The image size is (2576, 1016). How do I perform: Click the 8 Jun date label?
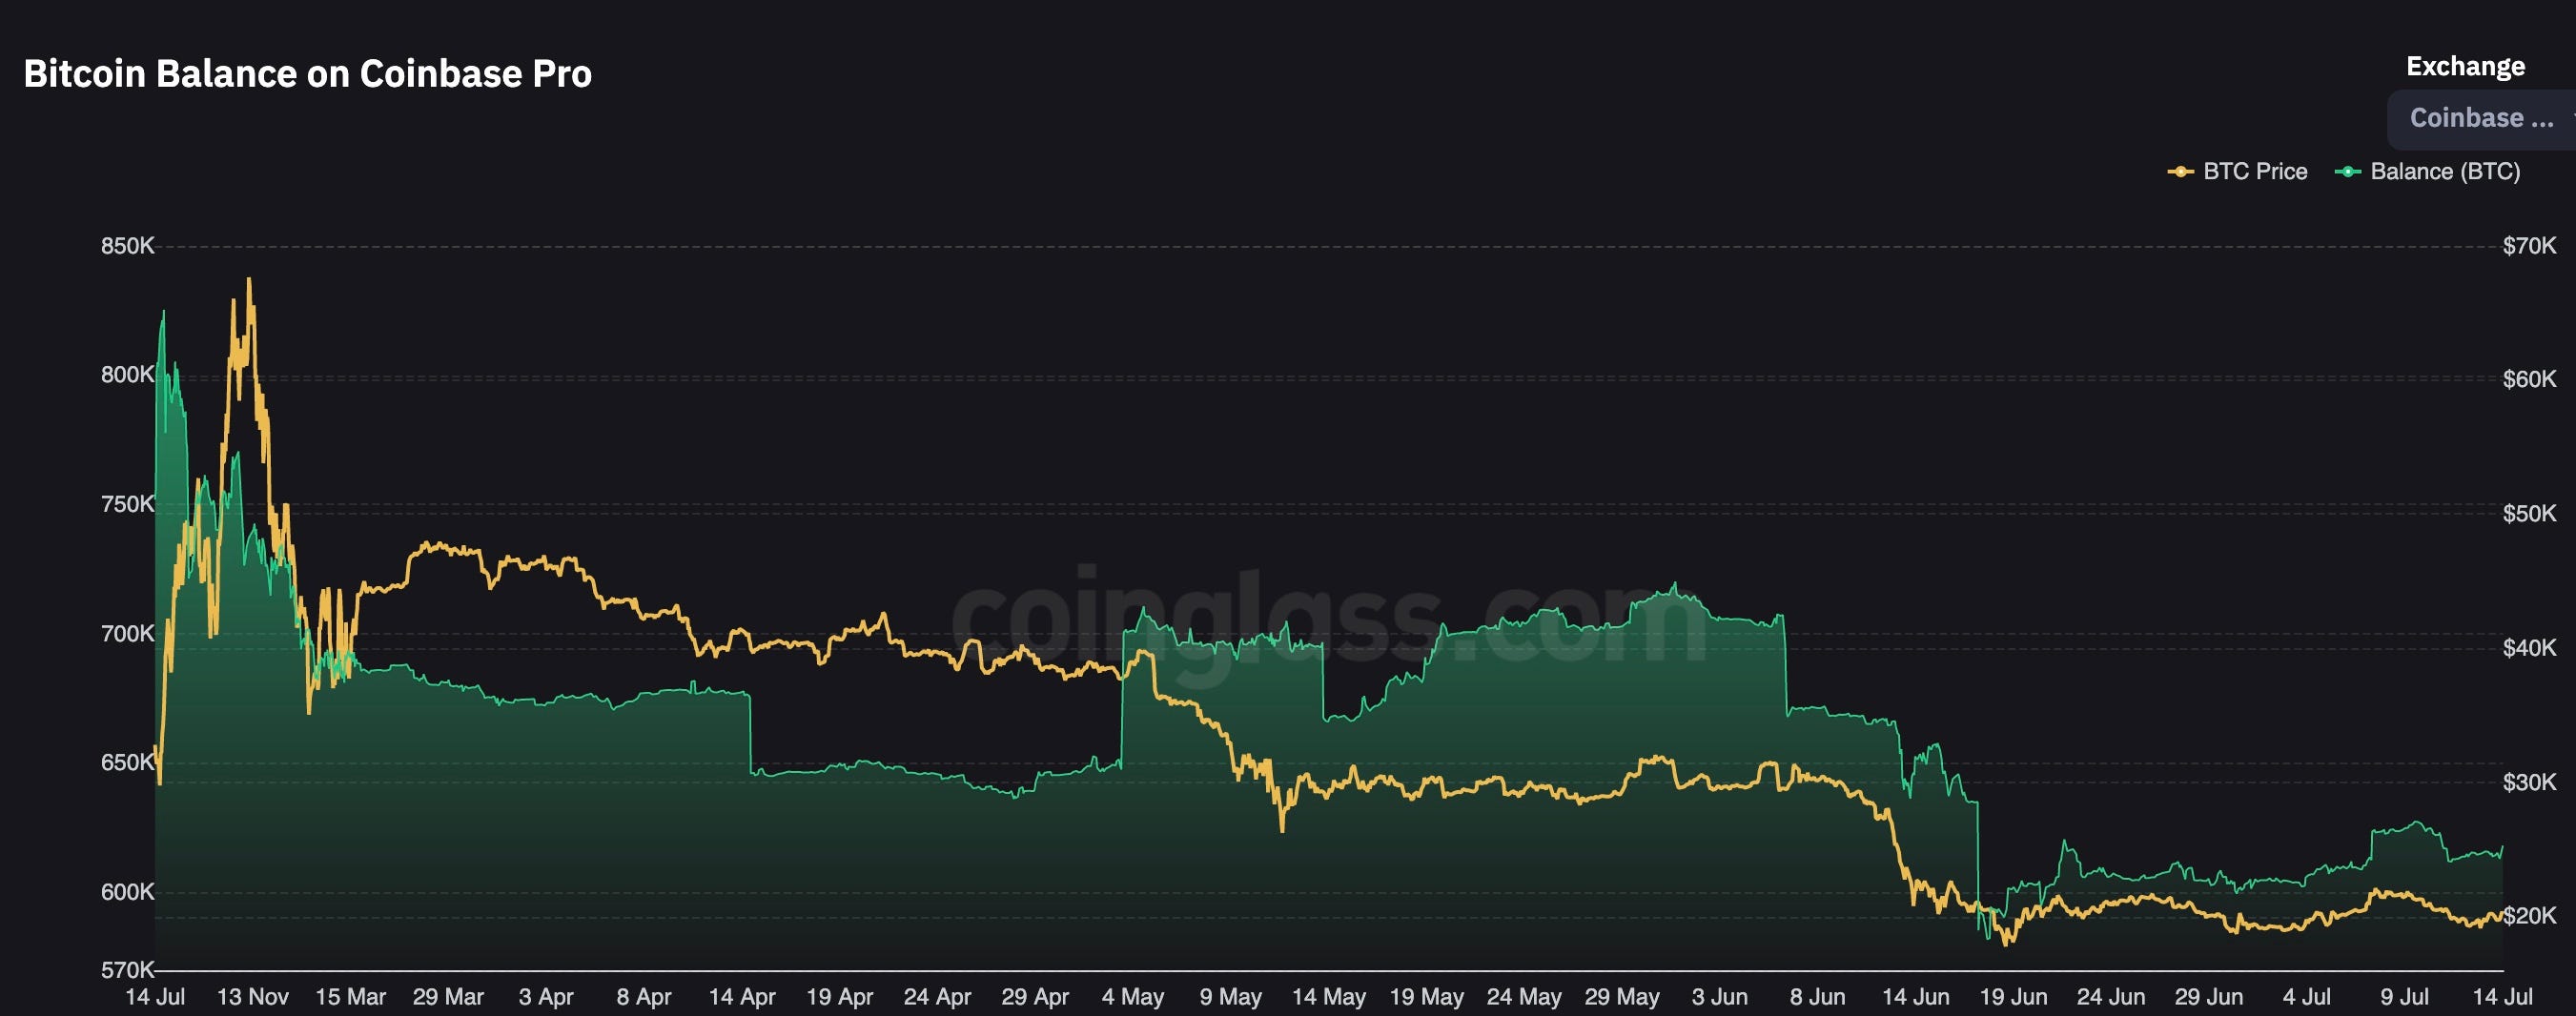click(1818, 997)
